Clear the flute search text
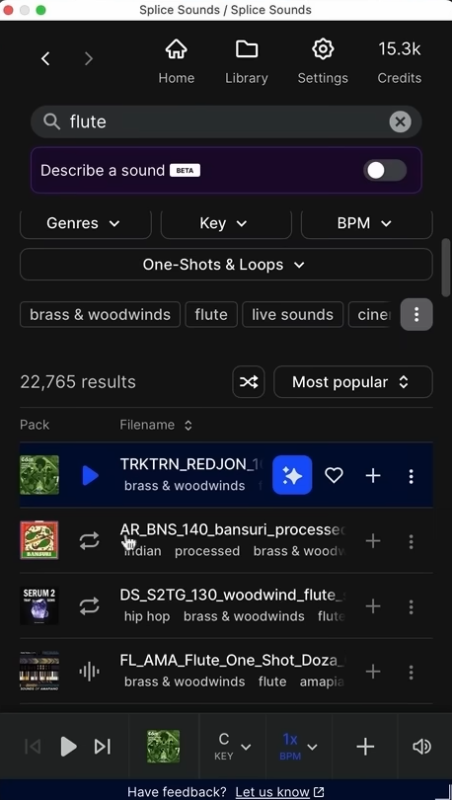 [400, 122]
